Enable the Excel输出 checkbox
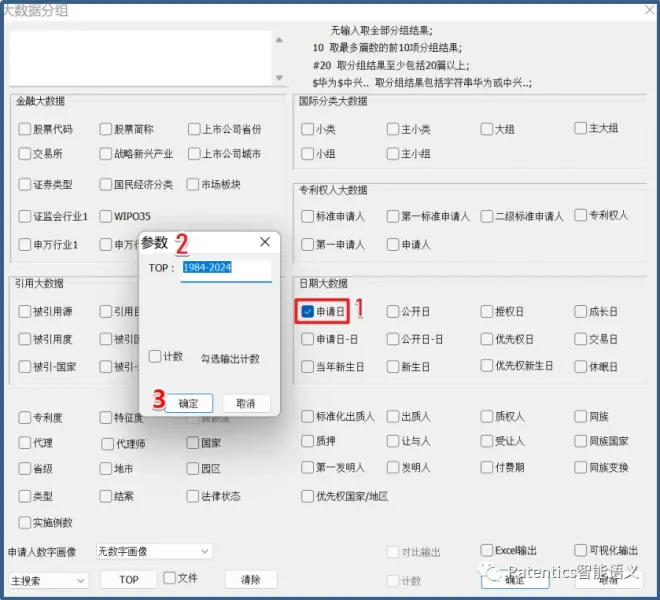Viewport: 660px width, 600px height. click(487, 550)
